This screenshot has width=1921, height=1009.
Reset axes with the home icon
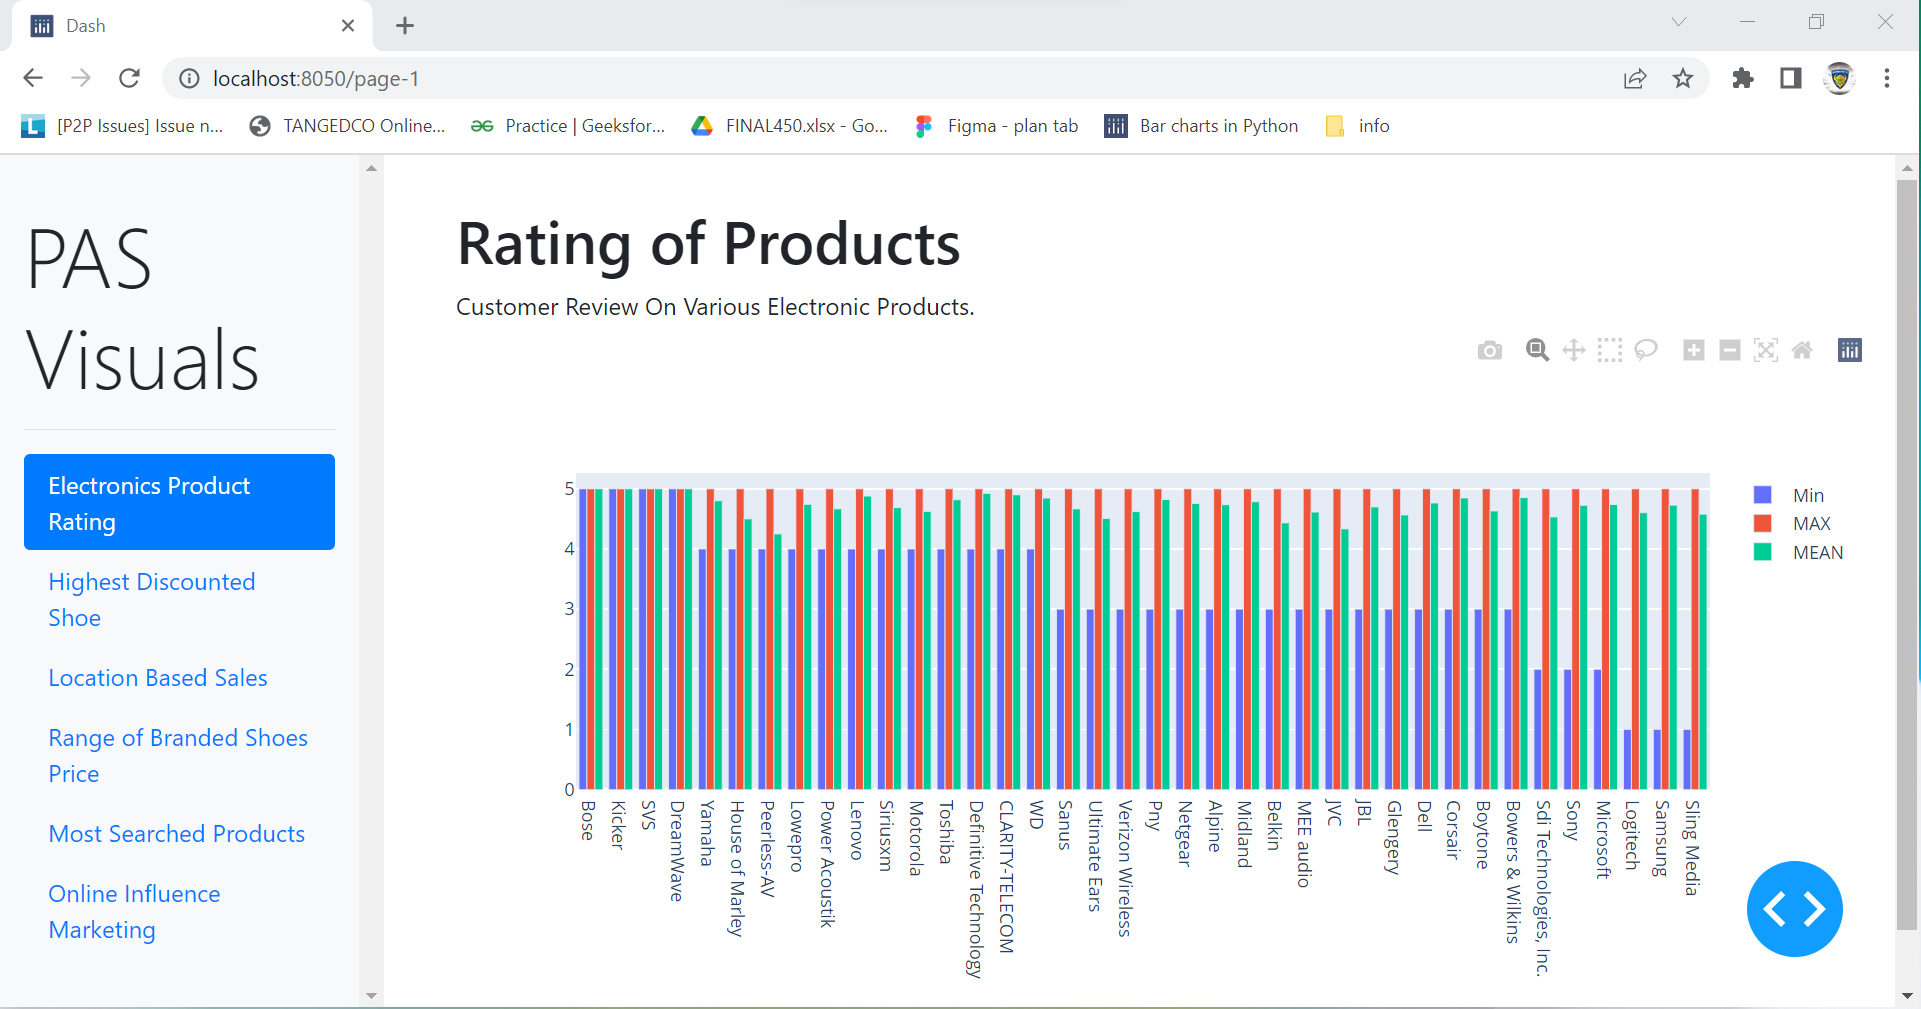click(1802, 350)
